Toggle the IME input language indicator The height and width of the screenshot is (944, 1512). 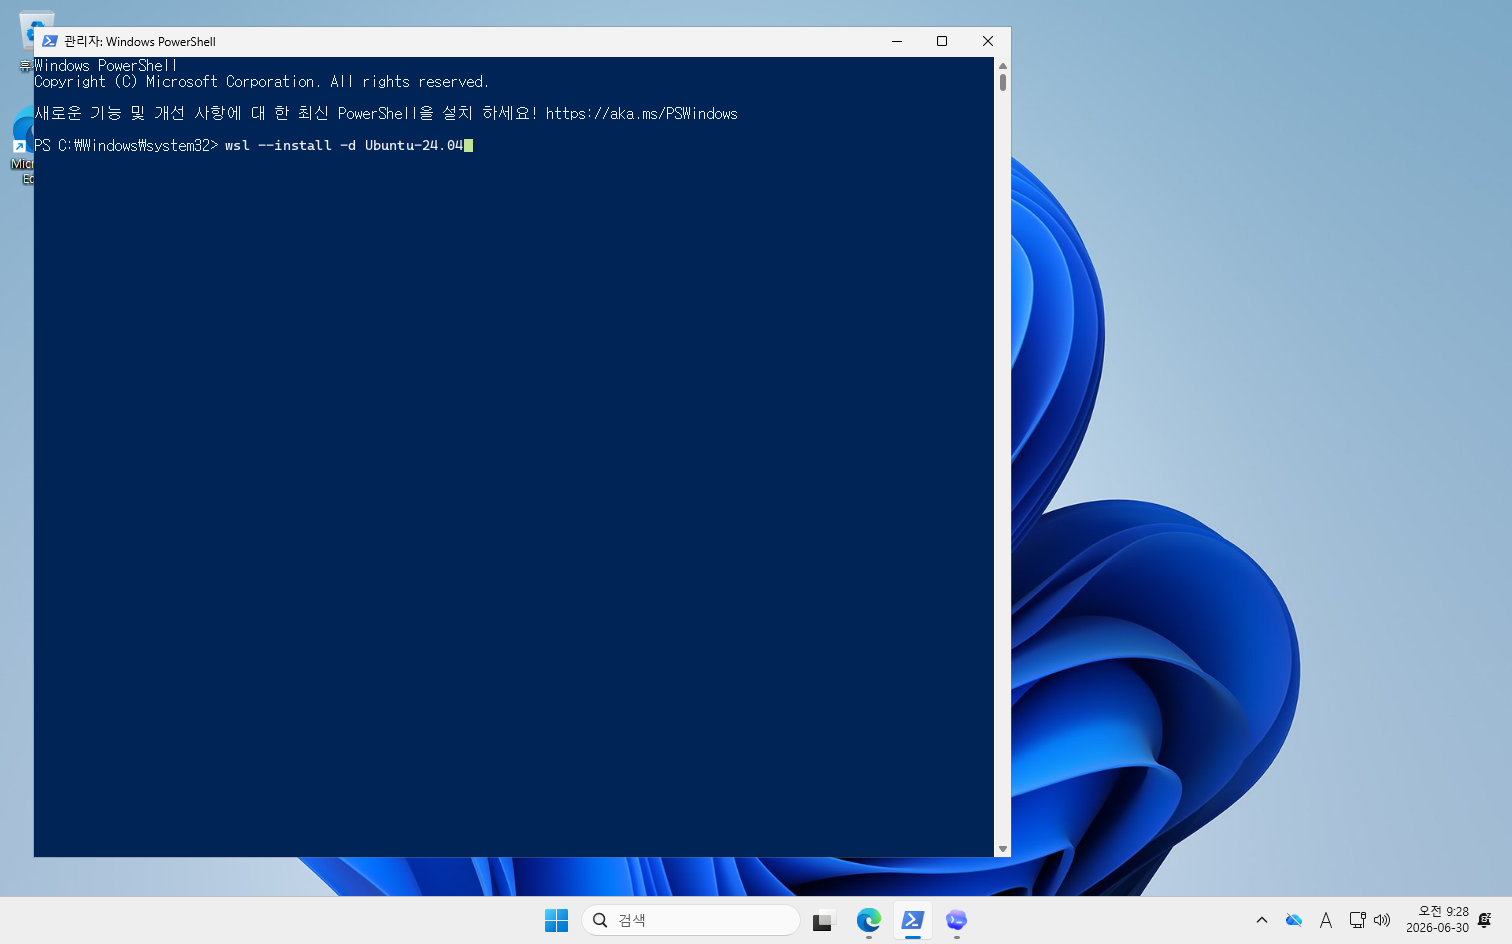click(x=1326, y=920)
